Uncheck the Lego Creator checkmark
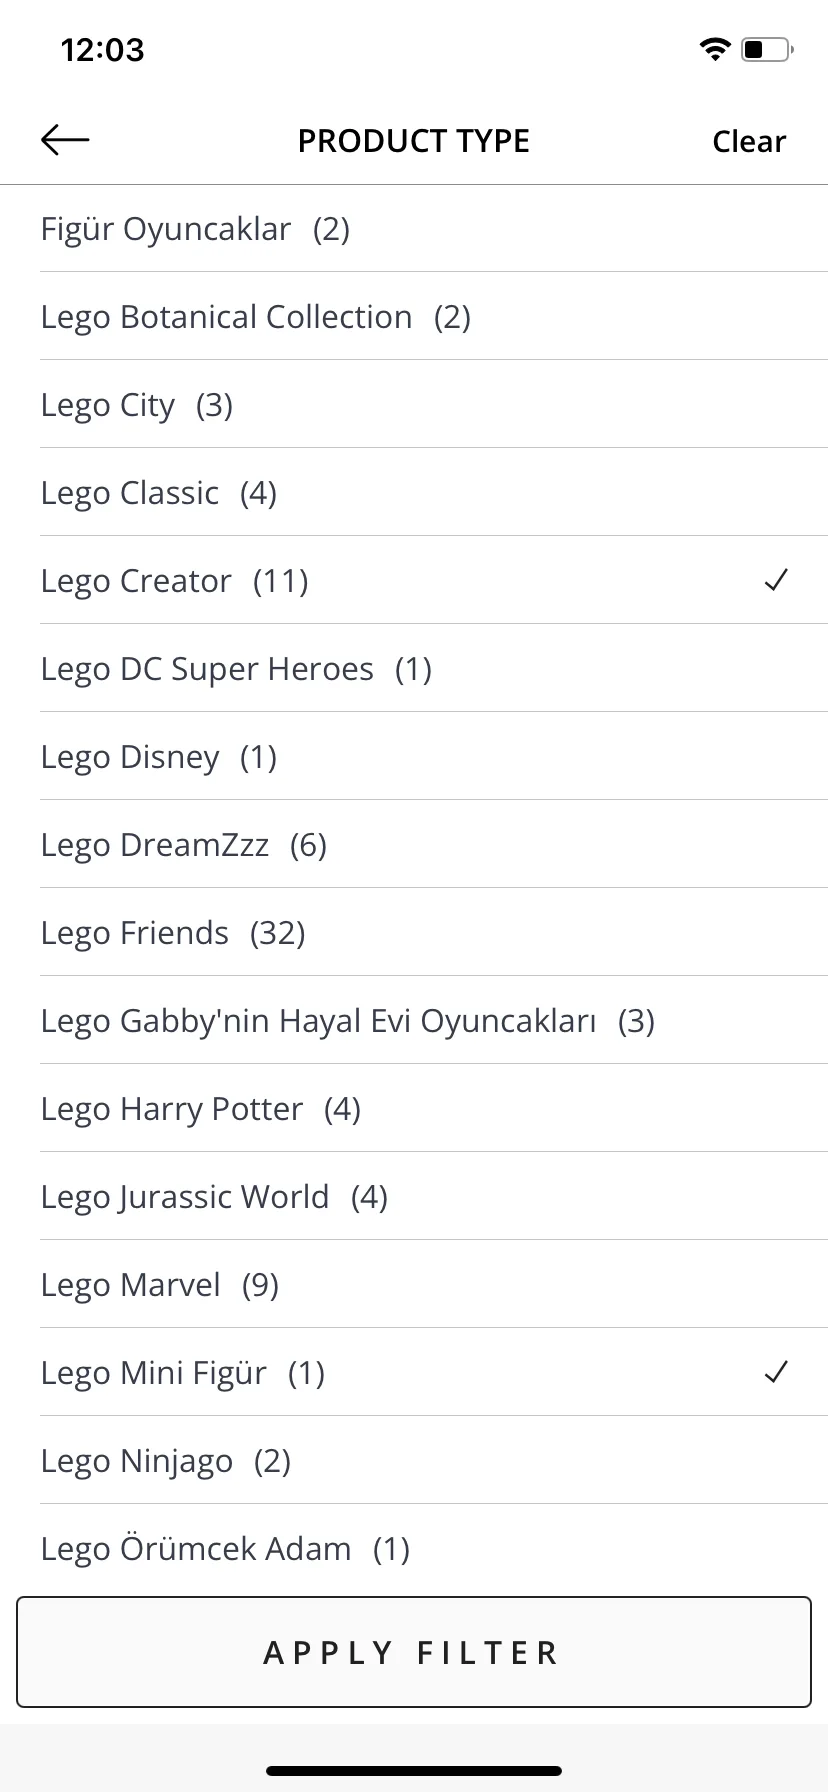This screenshot has height=1792, width=828. pos(776,580)
